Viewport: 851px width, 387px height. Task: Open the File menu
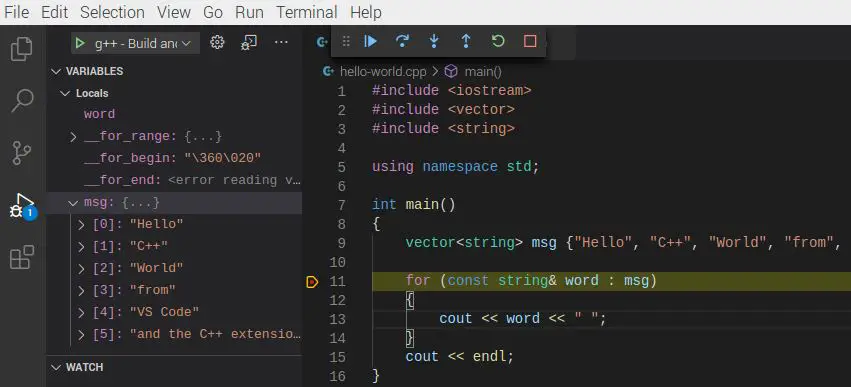click(16, 12)
